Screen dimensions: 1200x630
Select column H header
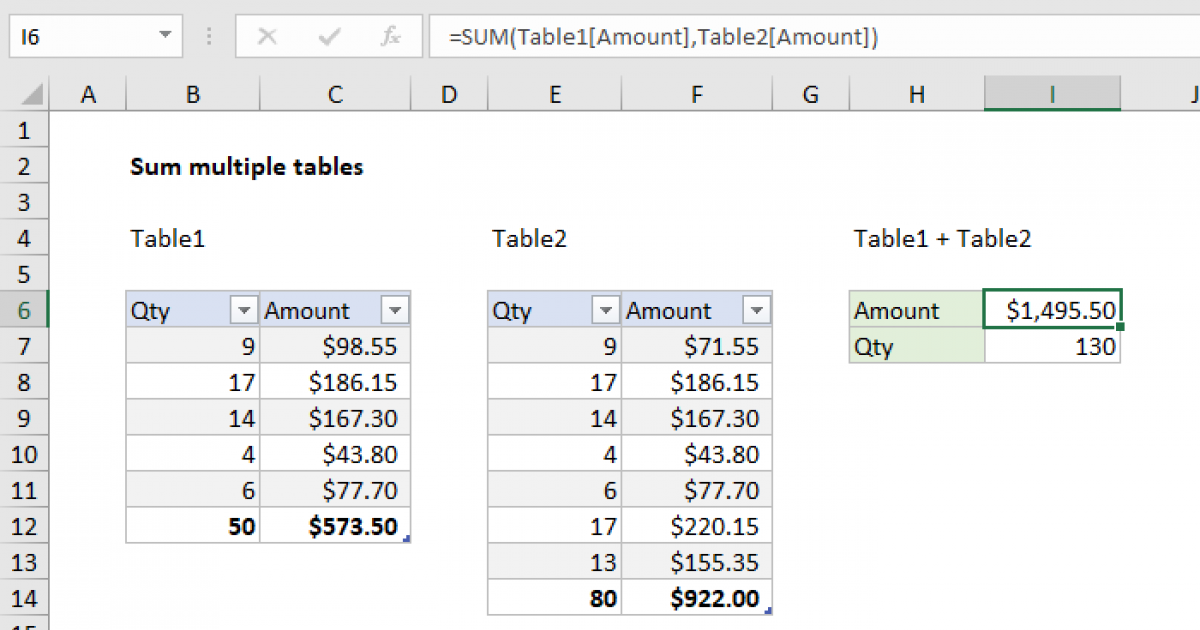pyautogui.click(x=917, y=95)
